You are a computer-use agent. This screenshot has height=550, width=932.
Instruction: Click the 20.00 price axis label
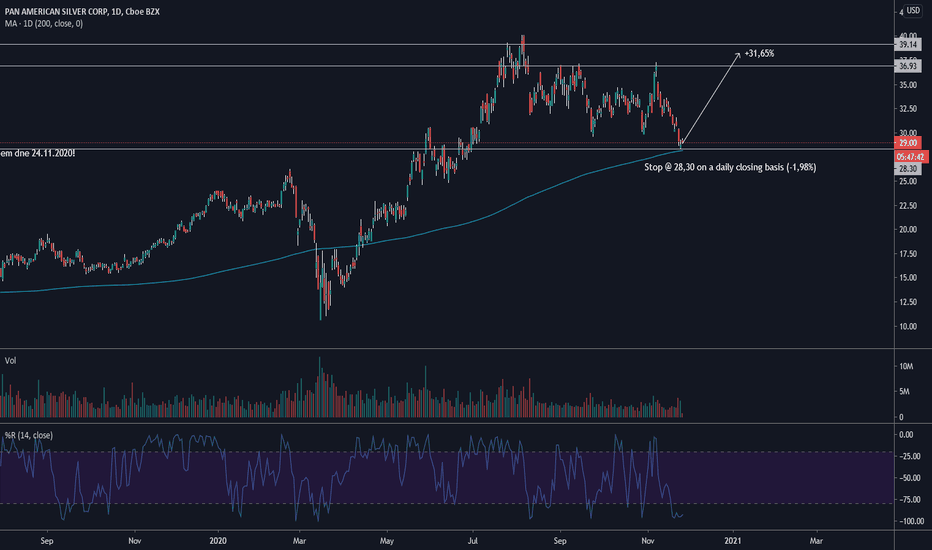908,230
